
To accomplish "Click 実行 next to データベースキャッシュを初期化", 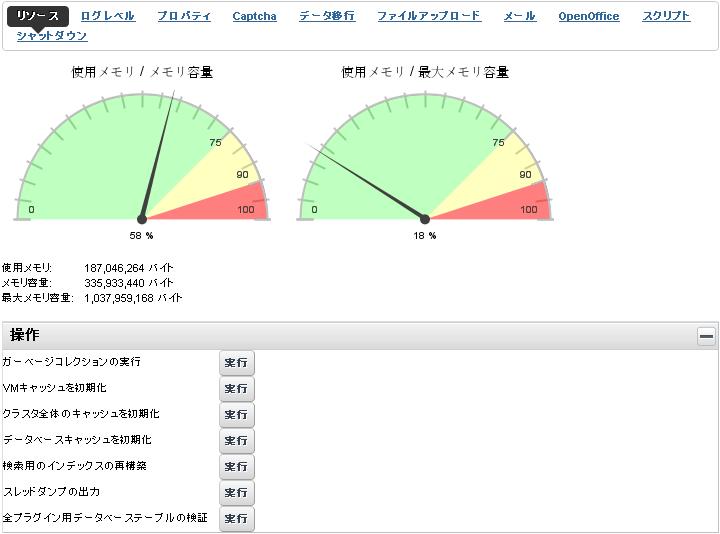I will point(236,440).
